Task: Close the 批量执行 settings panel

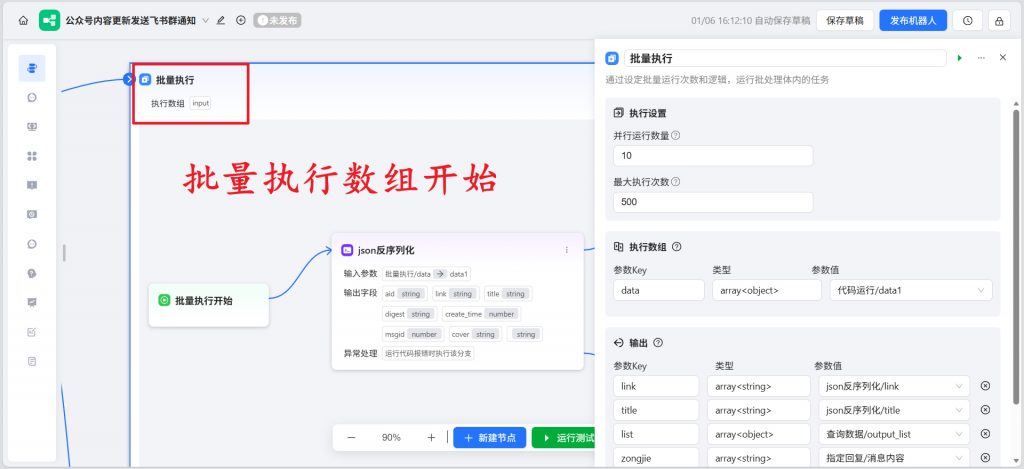Action: click(1003, 58)
